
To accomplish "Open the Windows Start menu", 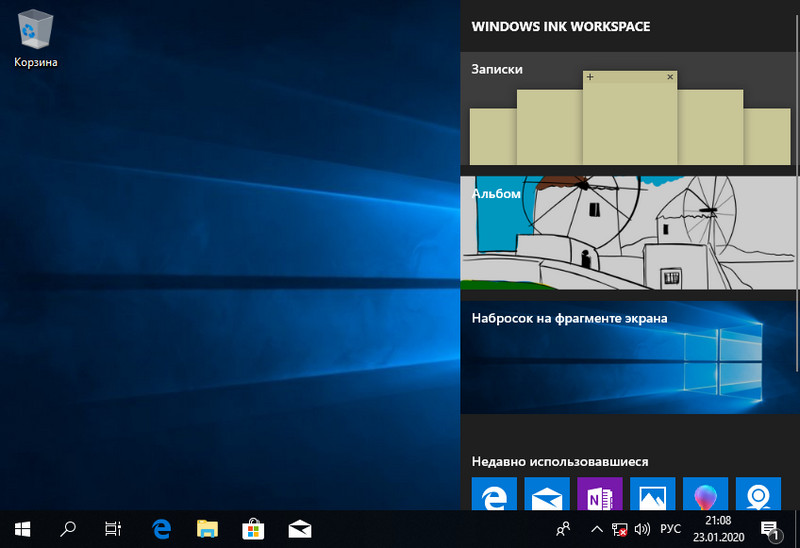I will click(22, 529).
